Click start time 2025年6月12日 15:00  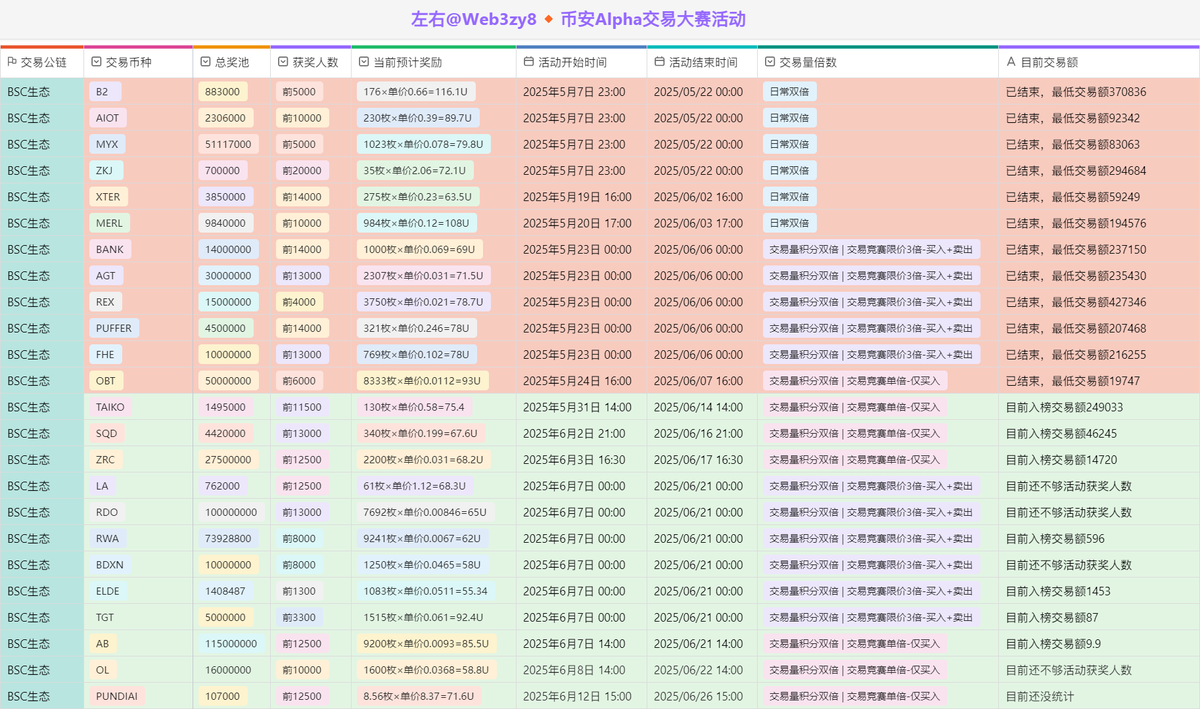(577, 696)
